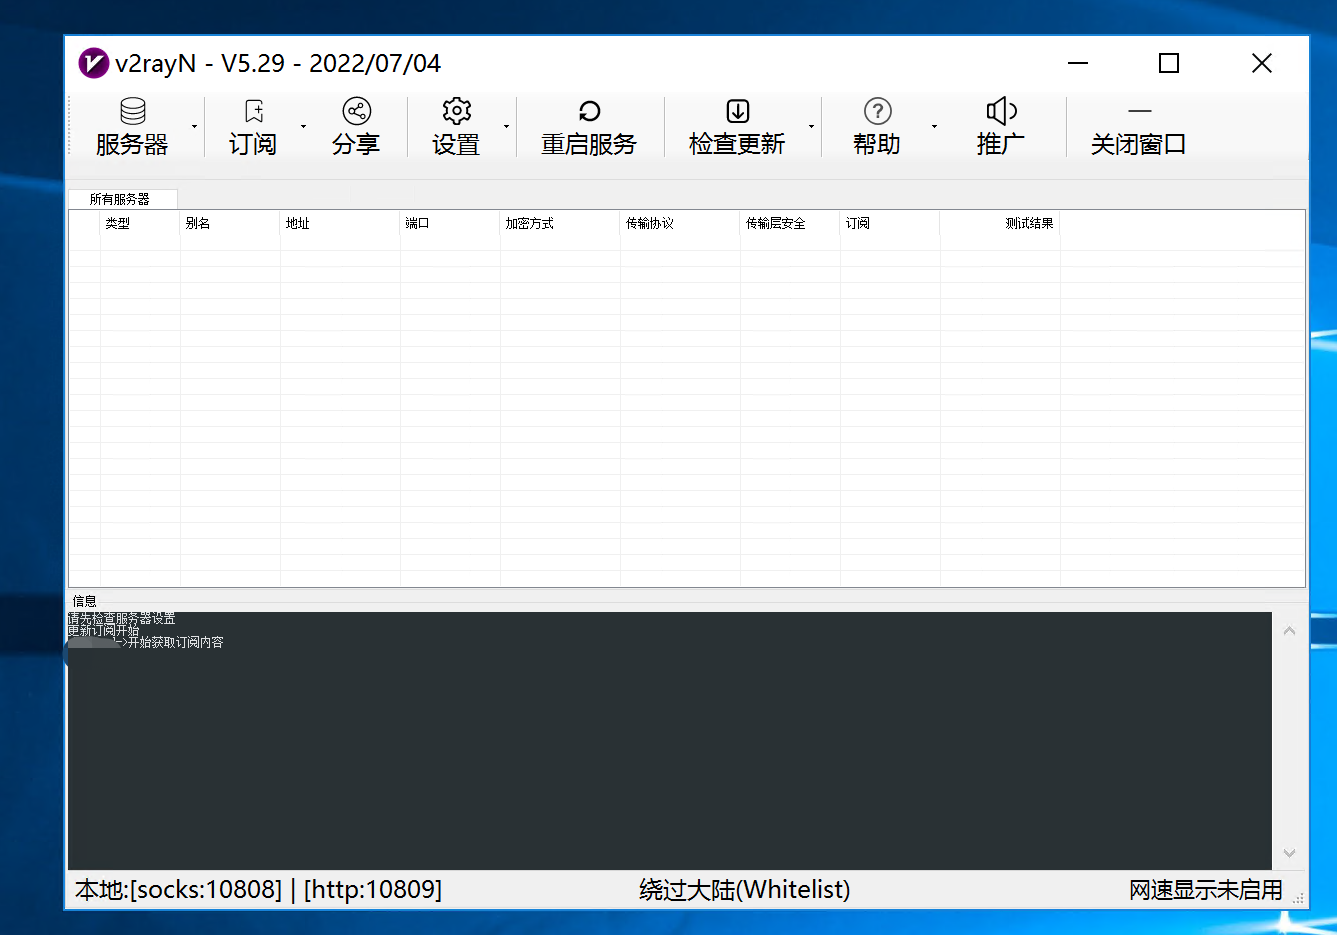Screen dimensions: 1337x935
Task: Click the 关闭窗口 close window toolbar icon
Action: tap(1139, 111)
